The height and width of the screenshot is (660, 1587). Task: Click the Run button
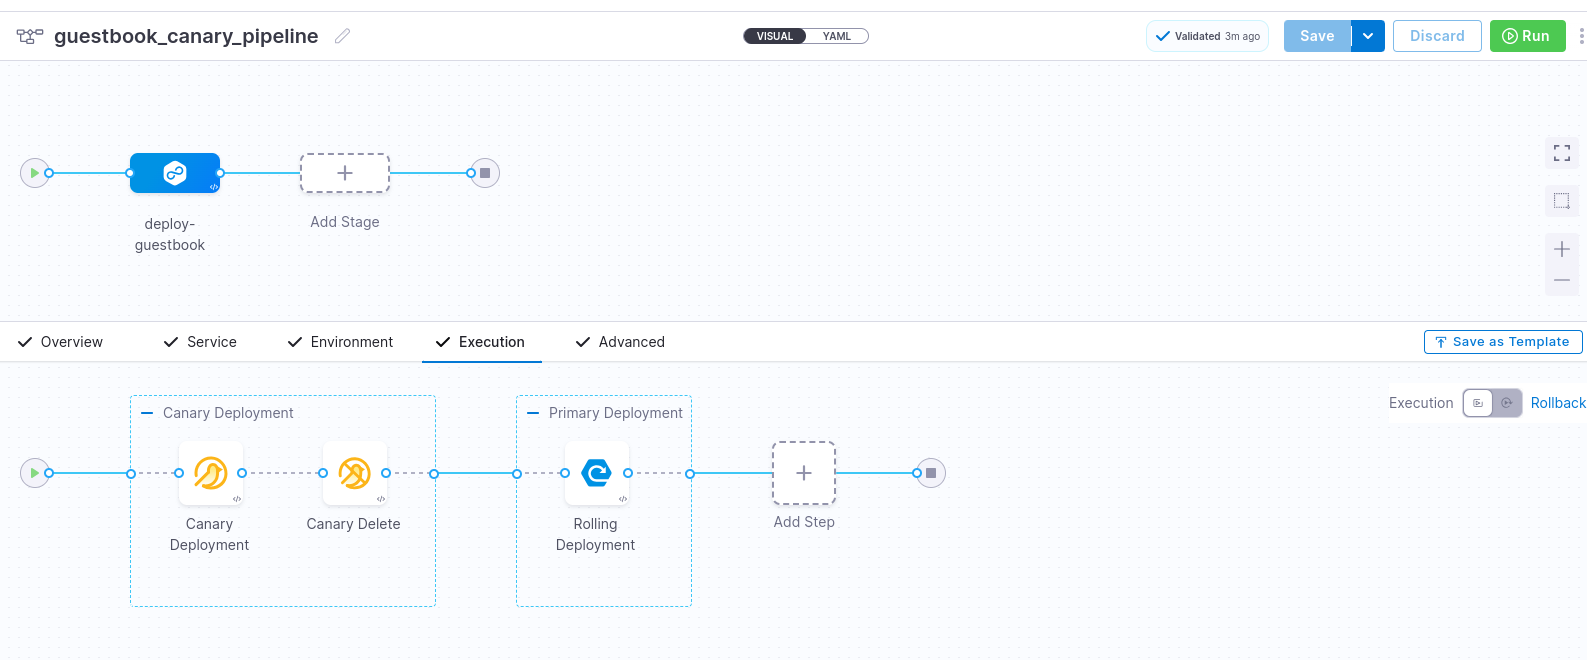point(1526,36)
